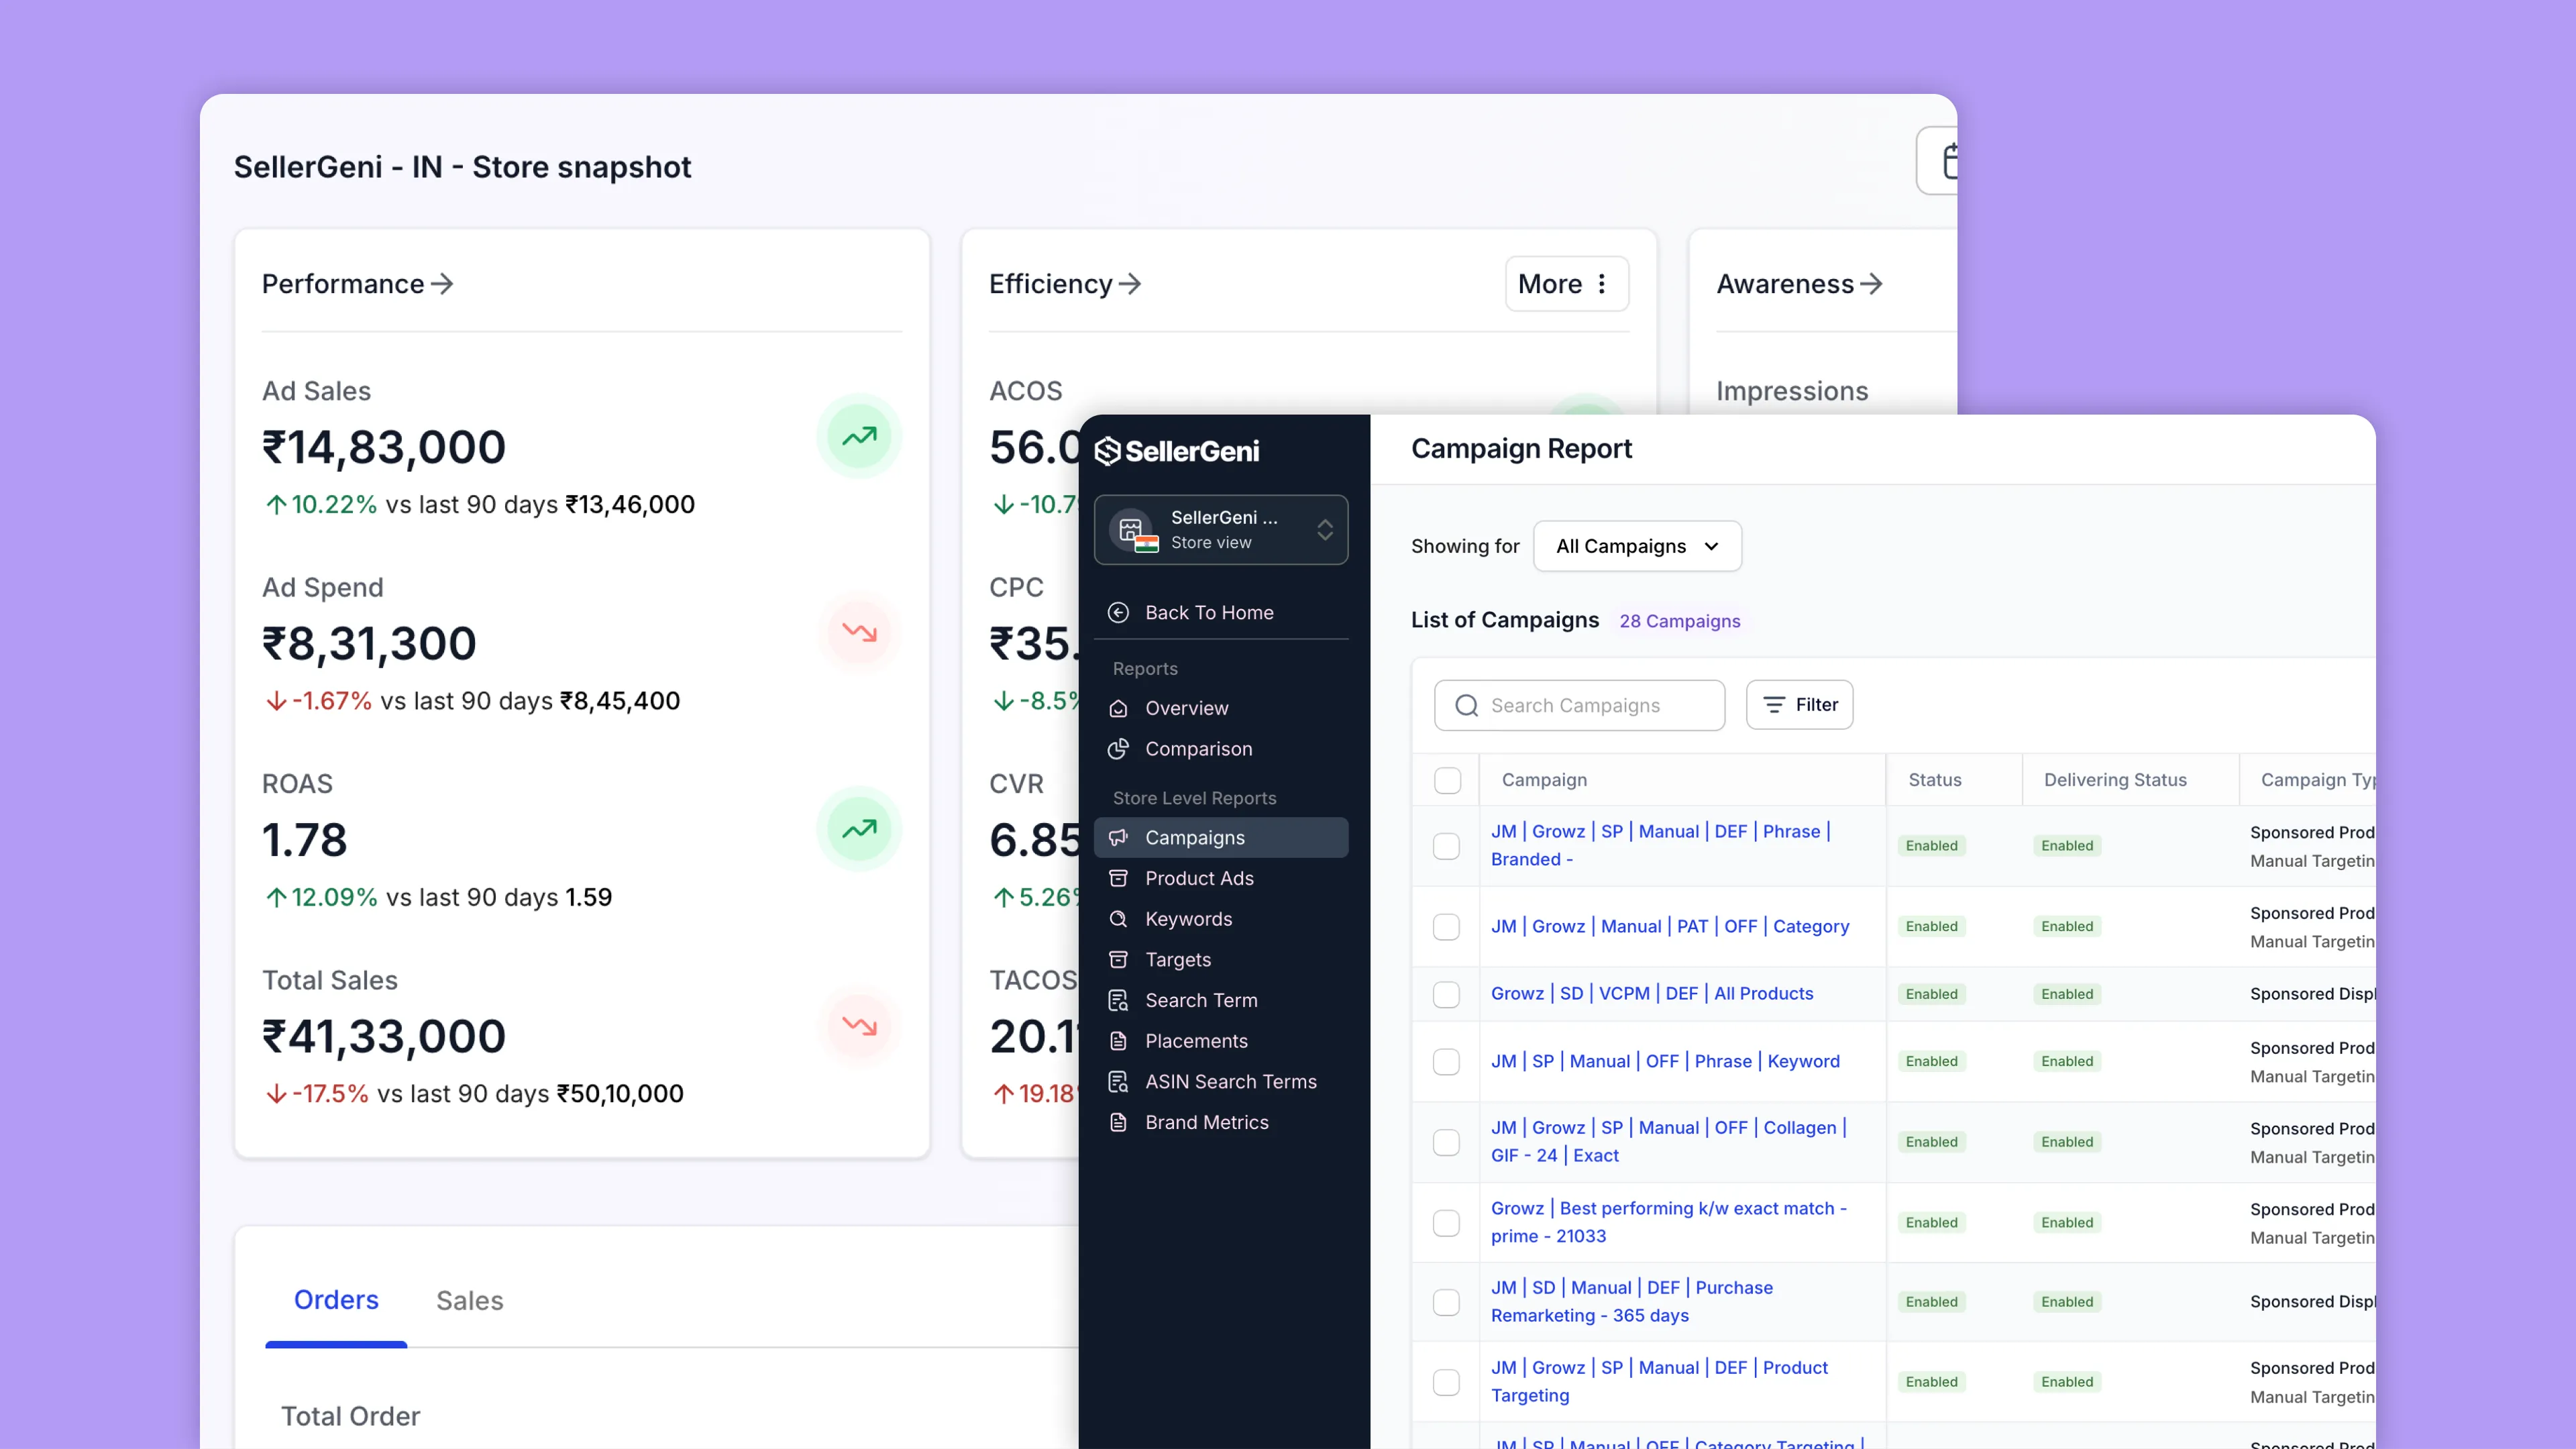The height and width of the screenshot is (1449, 2576).
Task: Expand the SellerGeni store view switcher
Action: coord(1221,529)
